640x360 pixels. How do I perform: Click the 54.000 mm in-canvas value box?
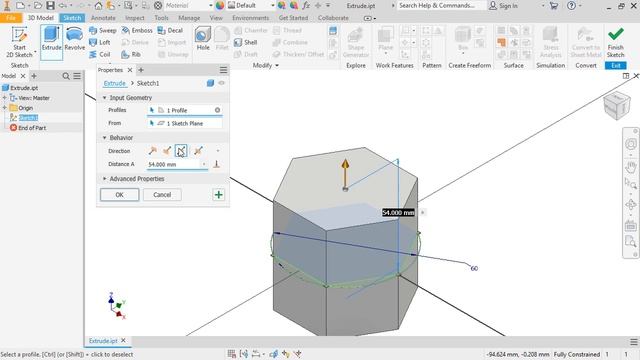pyautogui.click(x=398, y=213)
